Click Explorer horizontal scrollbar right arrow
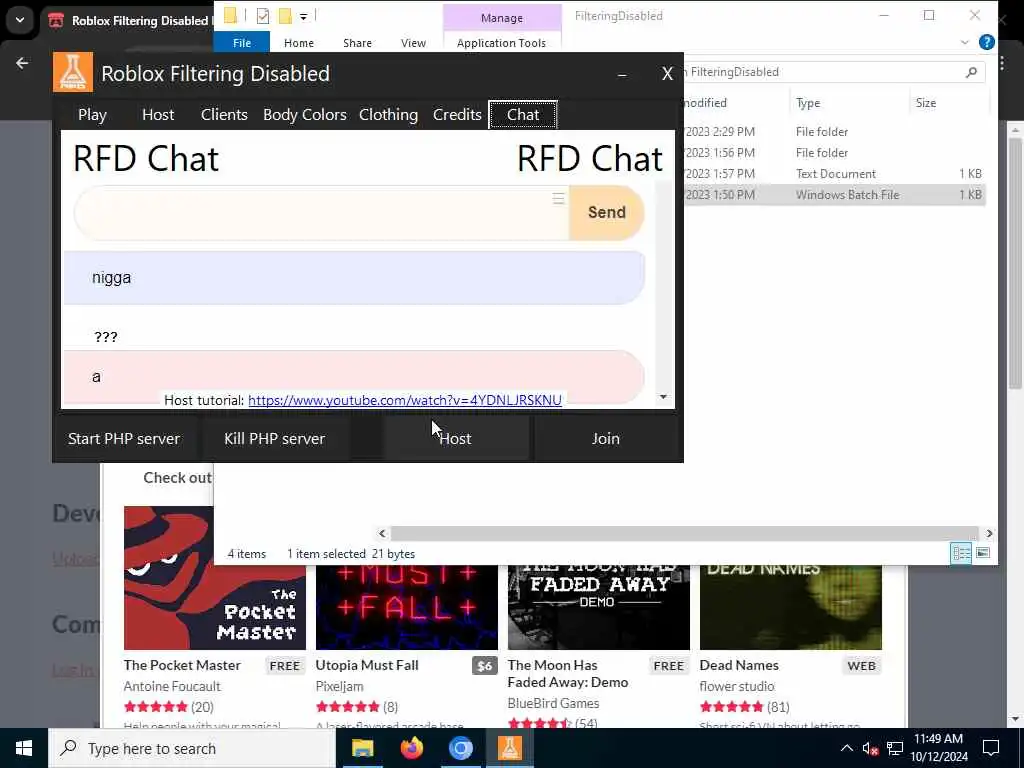 [989, 534]
